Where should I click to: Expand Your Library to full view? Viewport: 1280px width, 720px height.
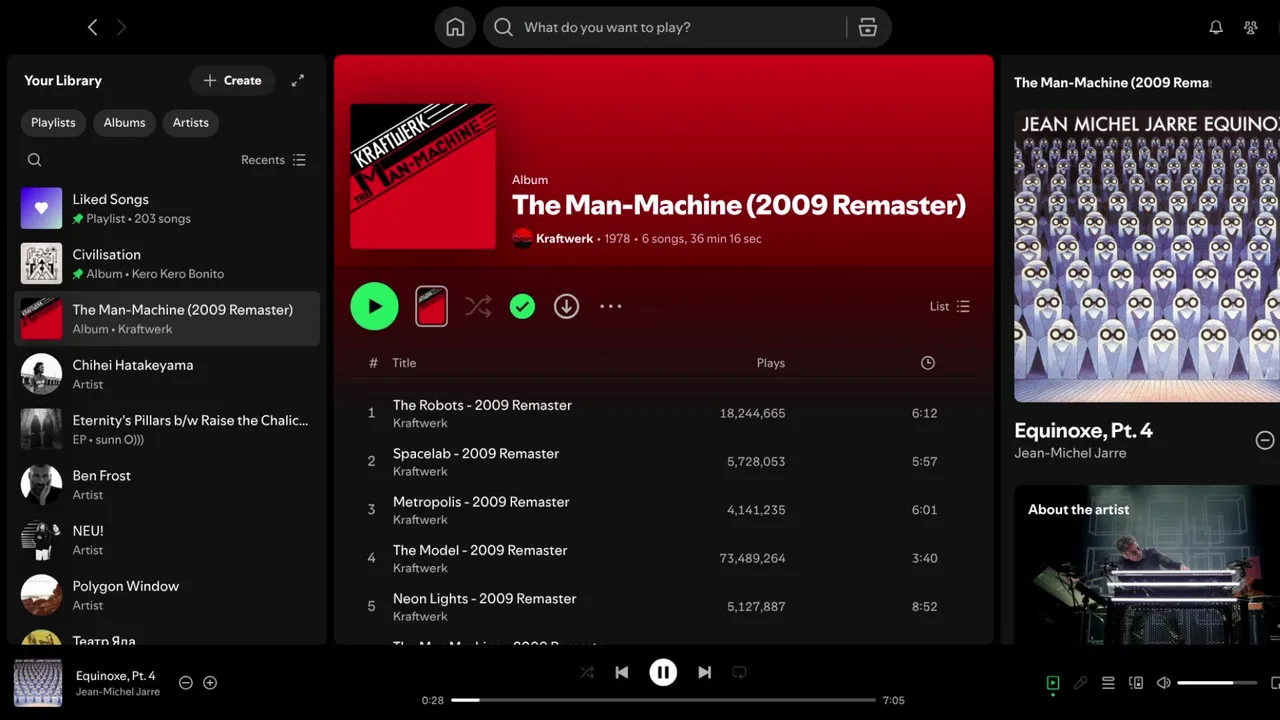298,80
